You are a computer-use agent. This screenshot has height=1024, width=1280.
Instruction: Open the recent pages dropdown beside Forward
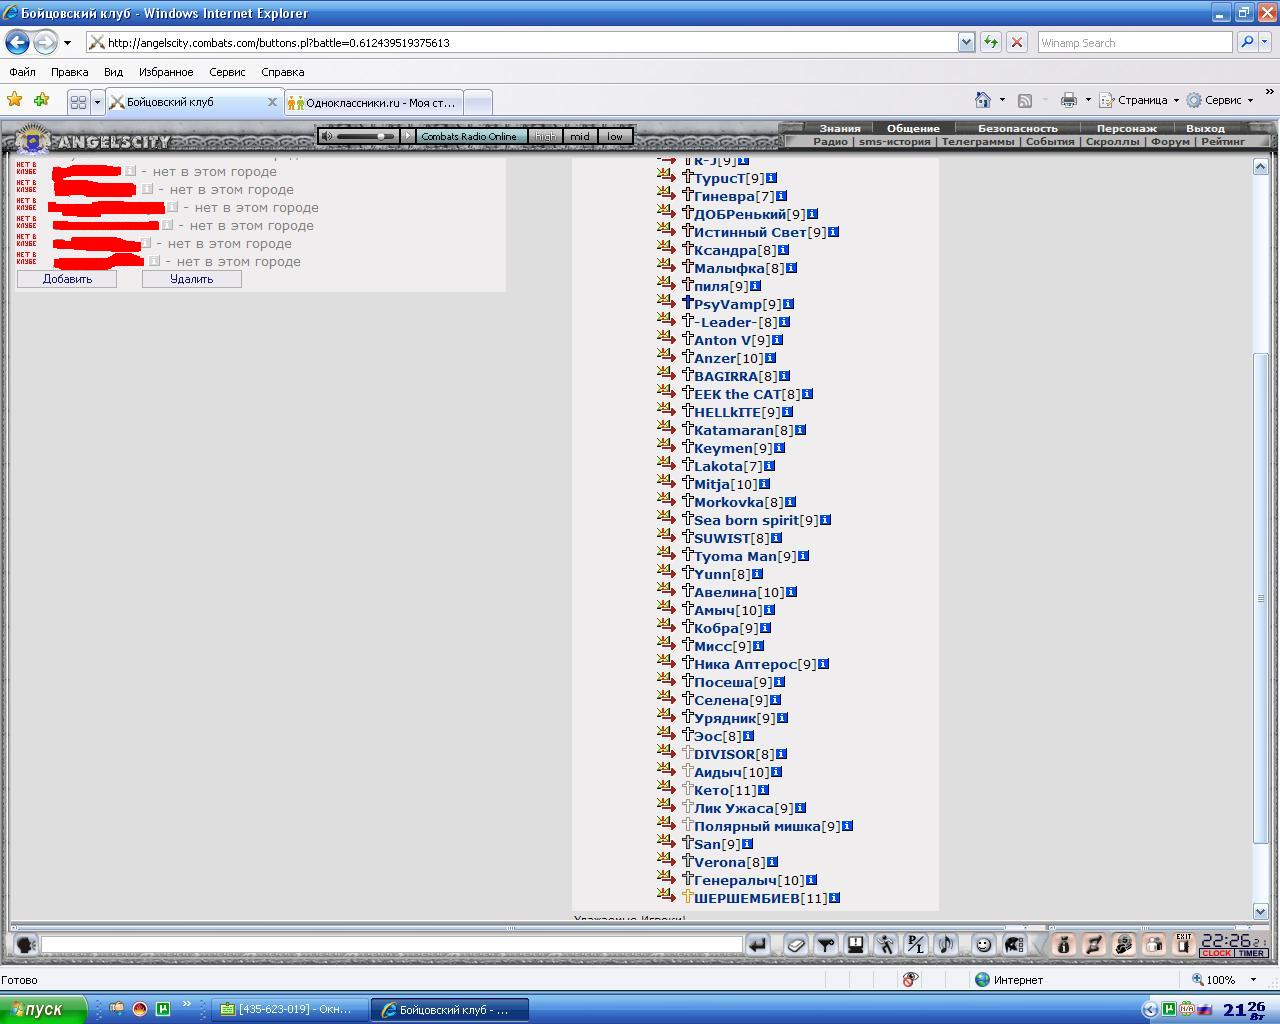coord(67,43)
